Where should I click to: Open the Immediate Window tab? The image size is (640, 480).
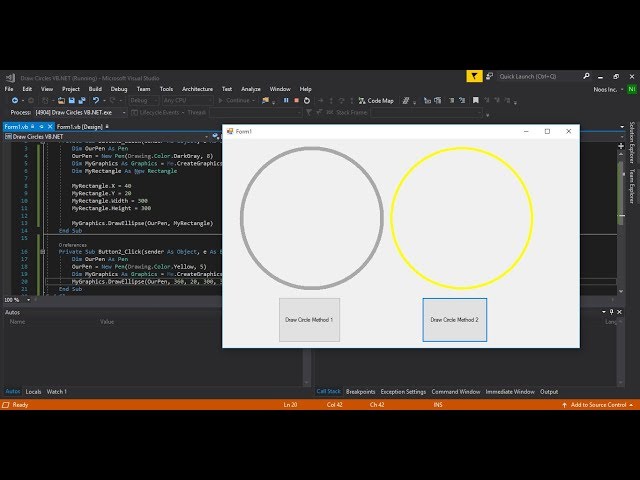pyautogui.click(x=510, y=392)
